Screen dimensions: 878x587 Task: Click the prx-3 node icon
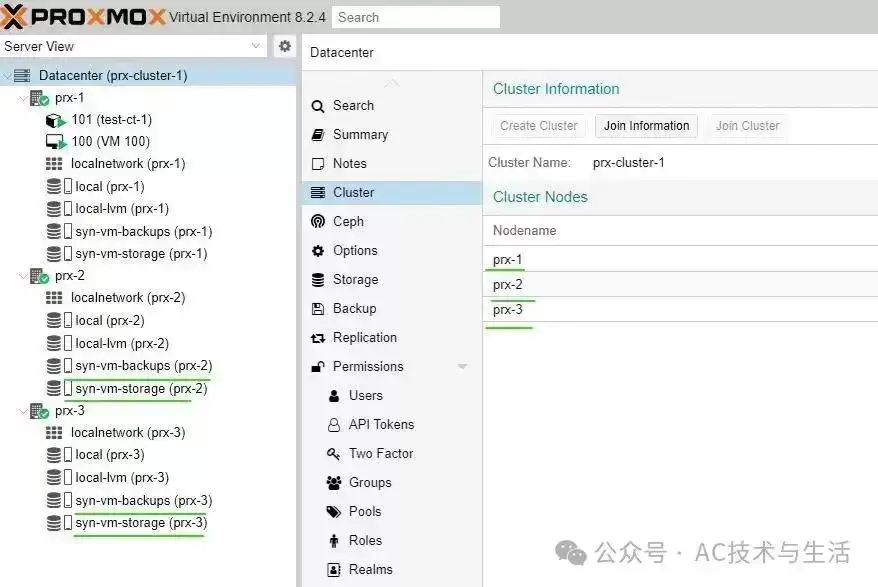point(39,411)
